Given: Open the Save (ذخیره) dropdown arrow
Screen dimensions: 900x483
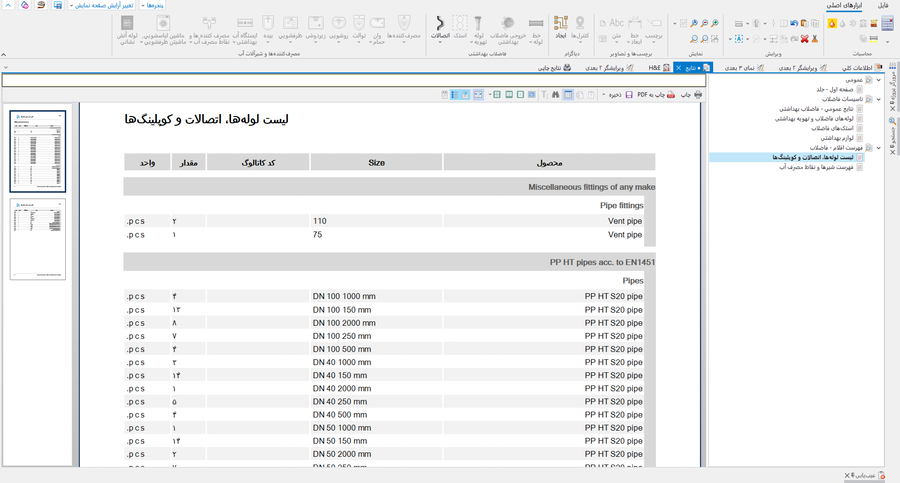Looking at the screenshot, I should [602, 94].
